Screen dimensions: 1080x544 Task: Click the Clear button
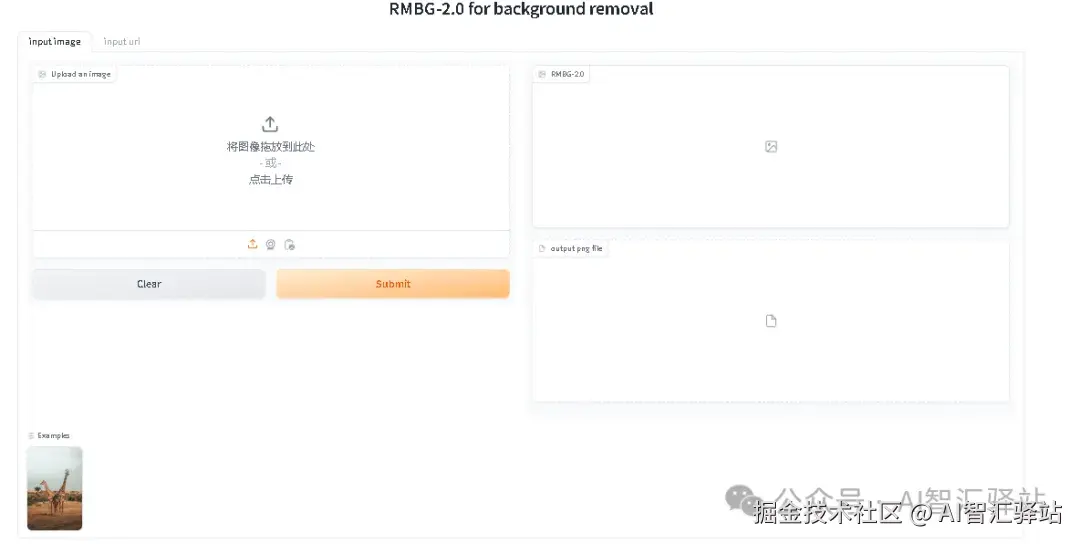[x=149, y=284]
